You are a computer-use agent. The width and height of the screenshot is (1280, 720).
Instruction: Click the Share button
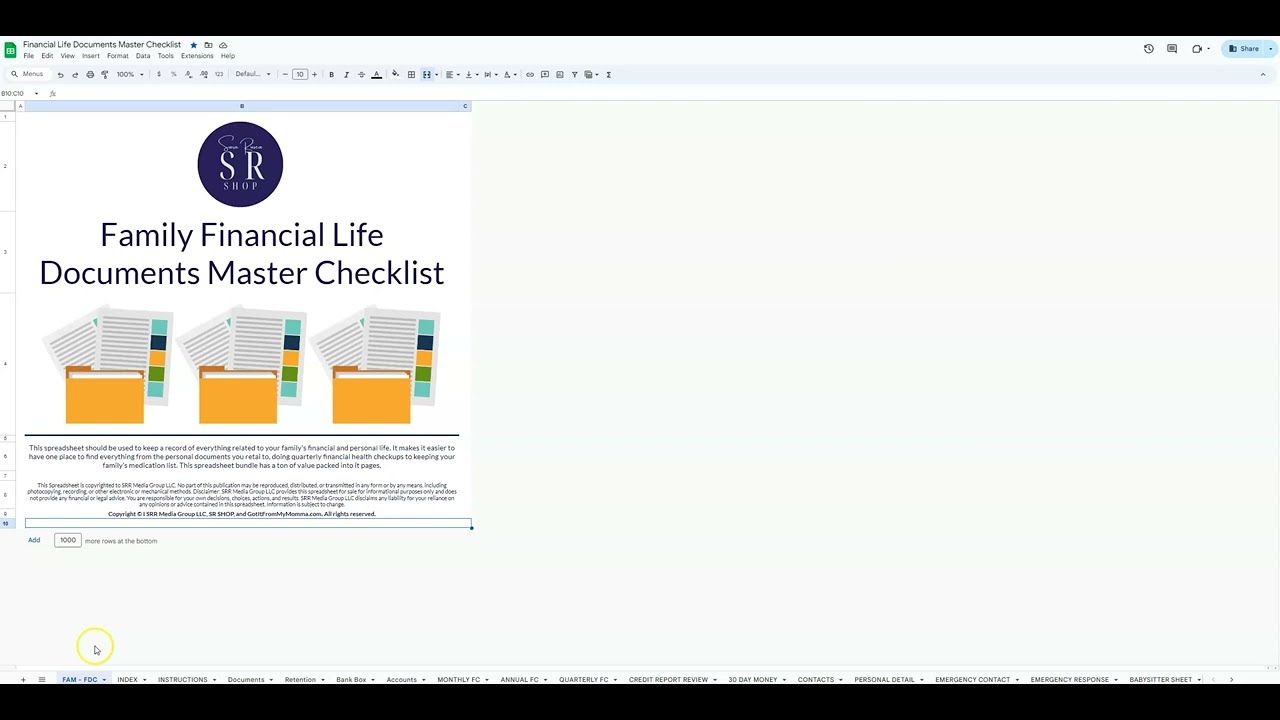(1244, 49)
